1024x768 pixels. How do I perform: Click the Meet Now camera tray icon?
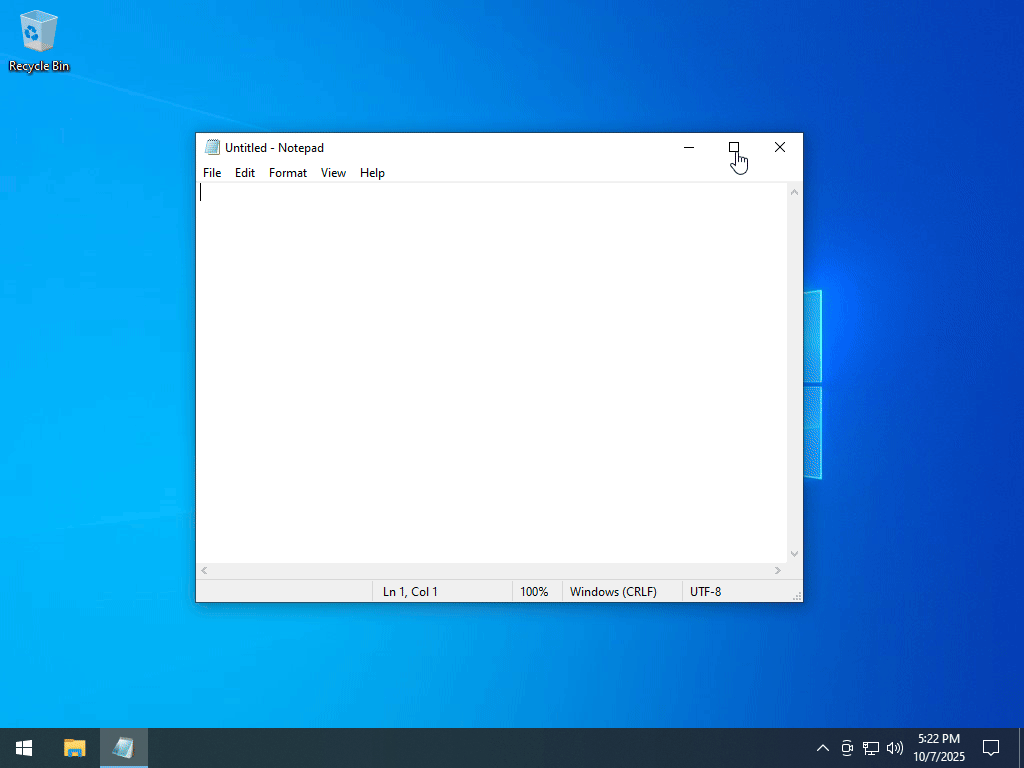(x=847, y=747)
